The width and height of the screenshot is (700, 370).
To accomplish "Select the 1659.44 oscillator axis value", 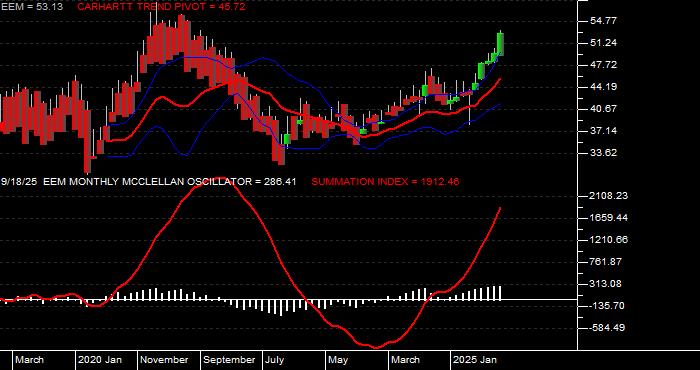I will coord(608,218).
